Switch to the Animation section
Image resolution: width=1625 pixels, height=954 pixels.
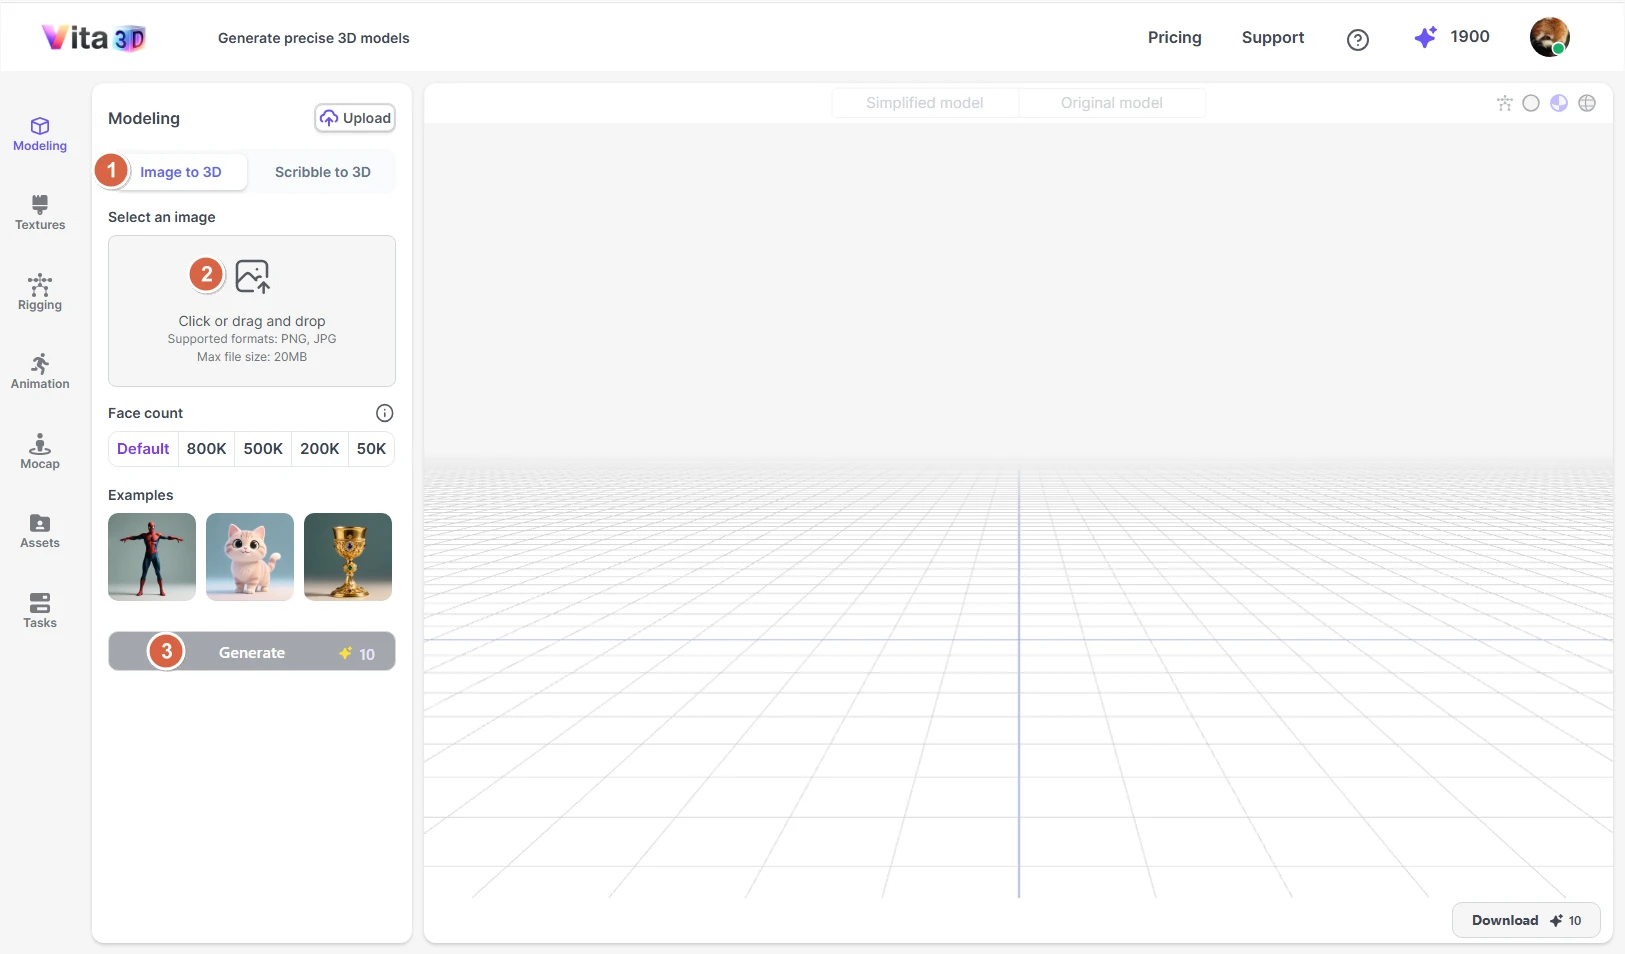pos(39,371)
